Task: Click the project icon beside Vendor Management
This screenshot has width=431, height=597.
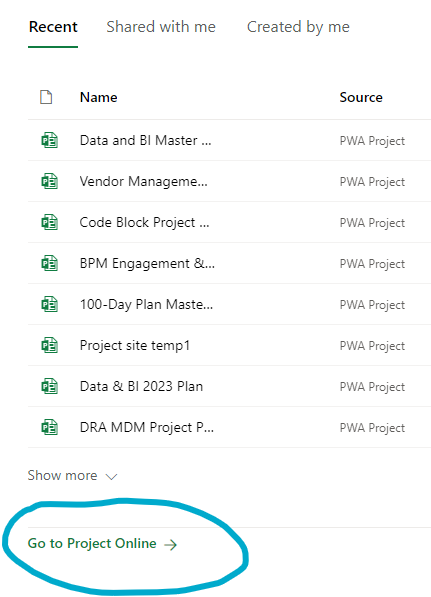Action: coord(49,181)
